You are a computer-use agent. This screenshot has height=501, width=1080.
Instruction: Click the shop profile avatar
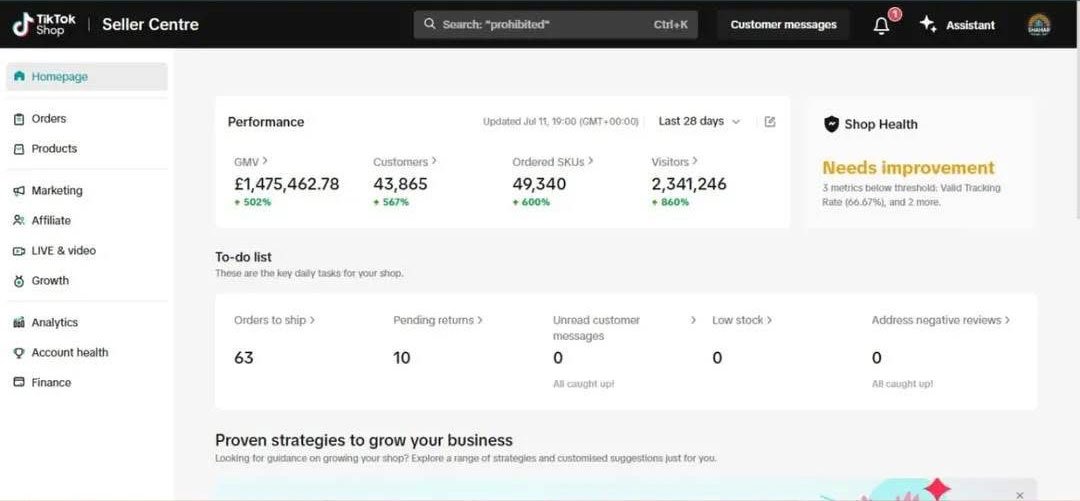(x=1039, y=25)
